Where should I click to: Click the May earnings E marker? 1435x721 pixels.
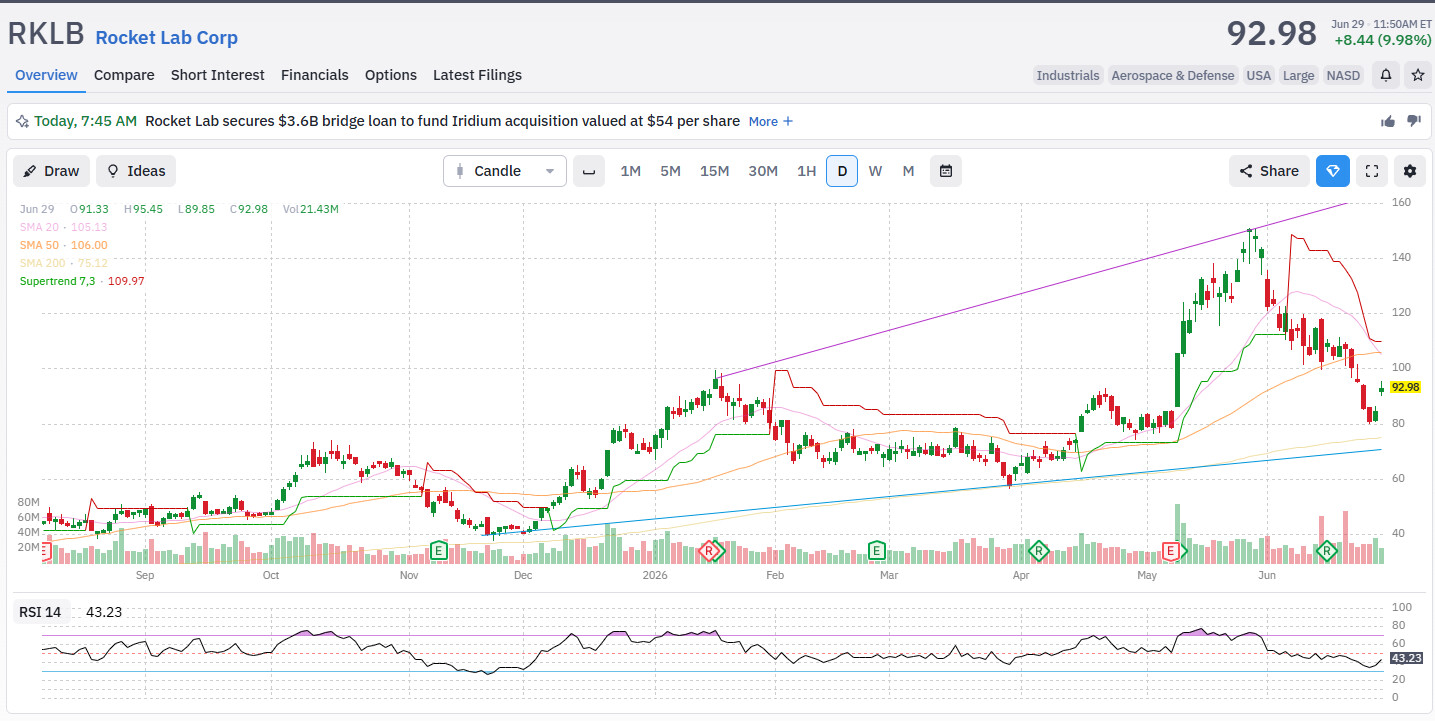(x=1171, y=550)
